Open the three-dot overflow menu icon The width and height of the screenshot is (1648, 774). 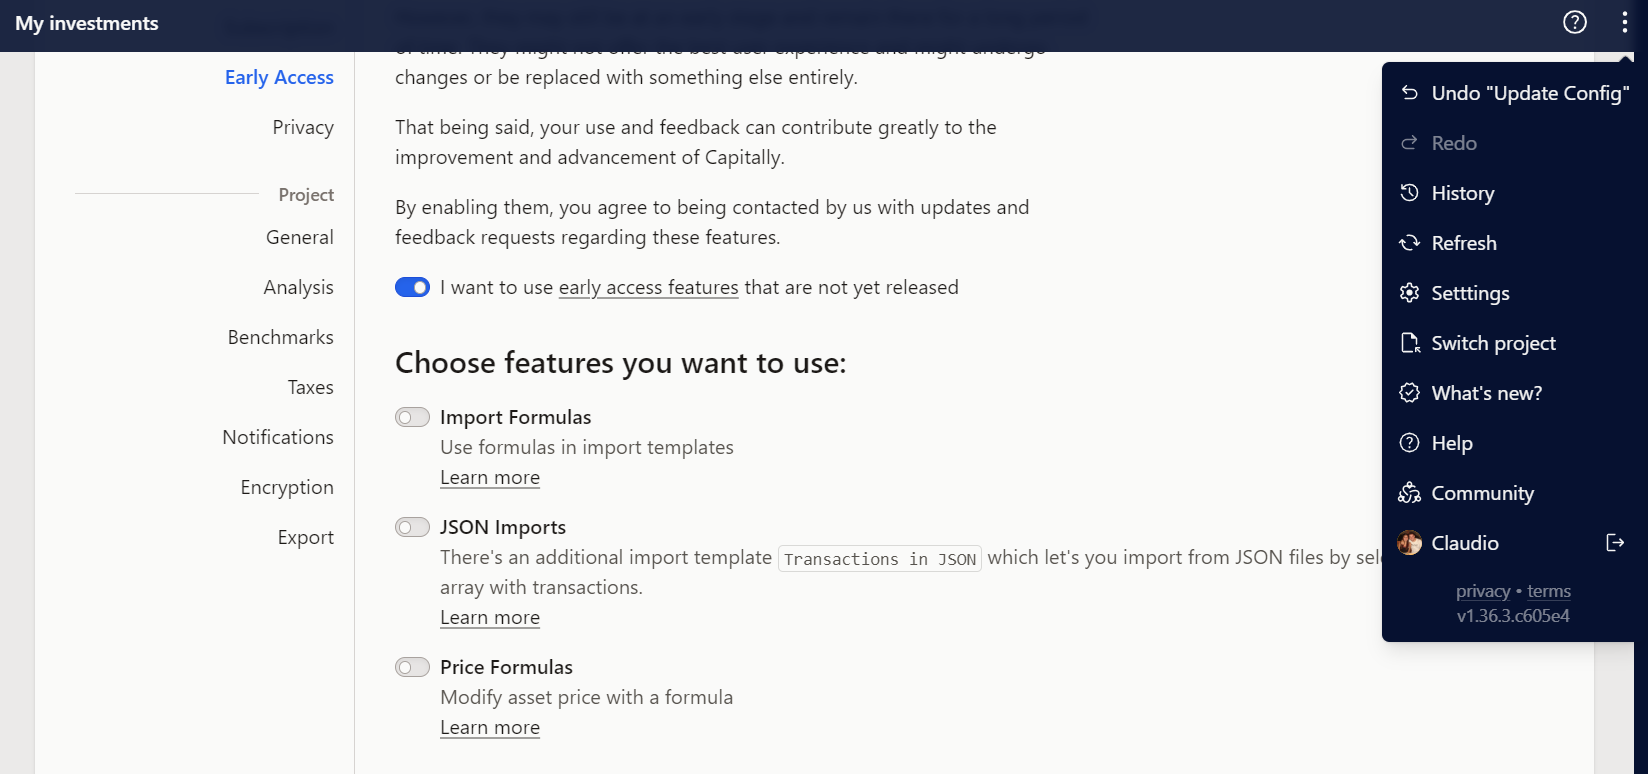1624,22
